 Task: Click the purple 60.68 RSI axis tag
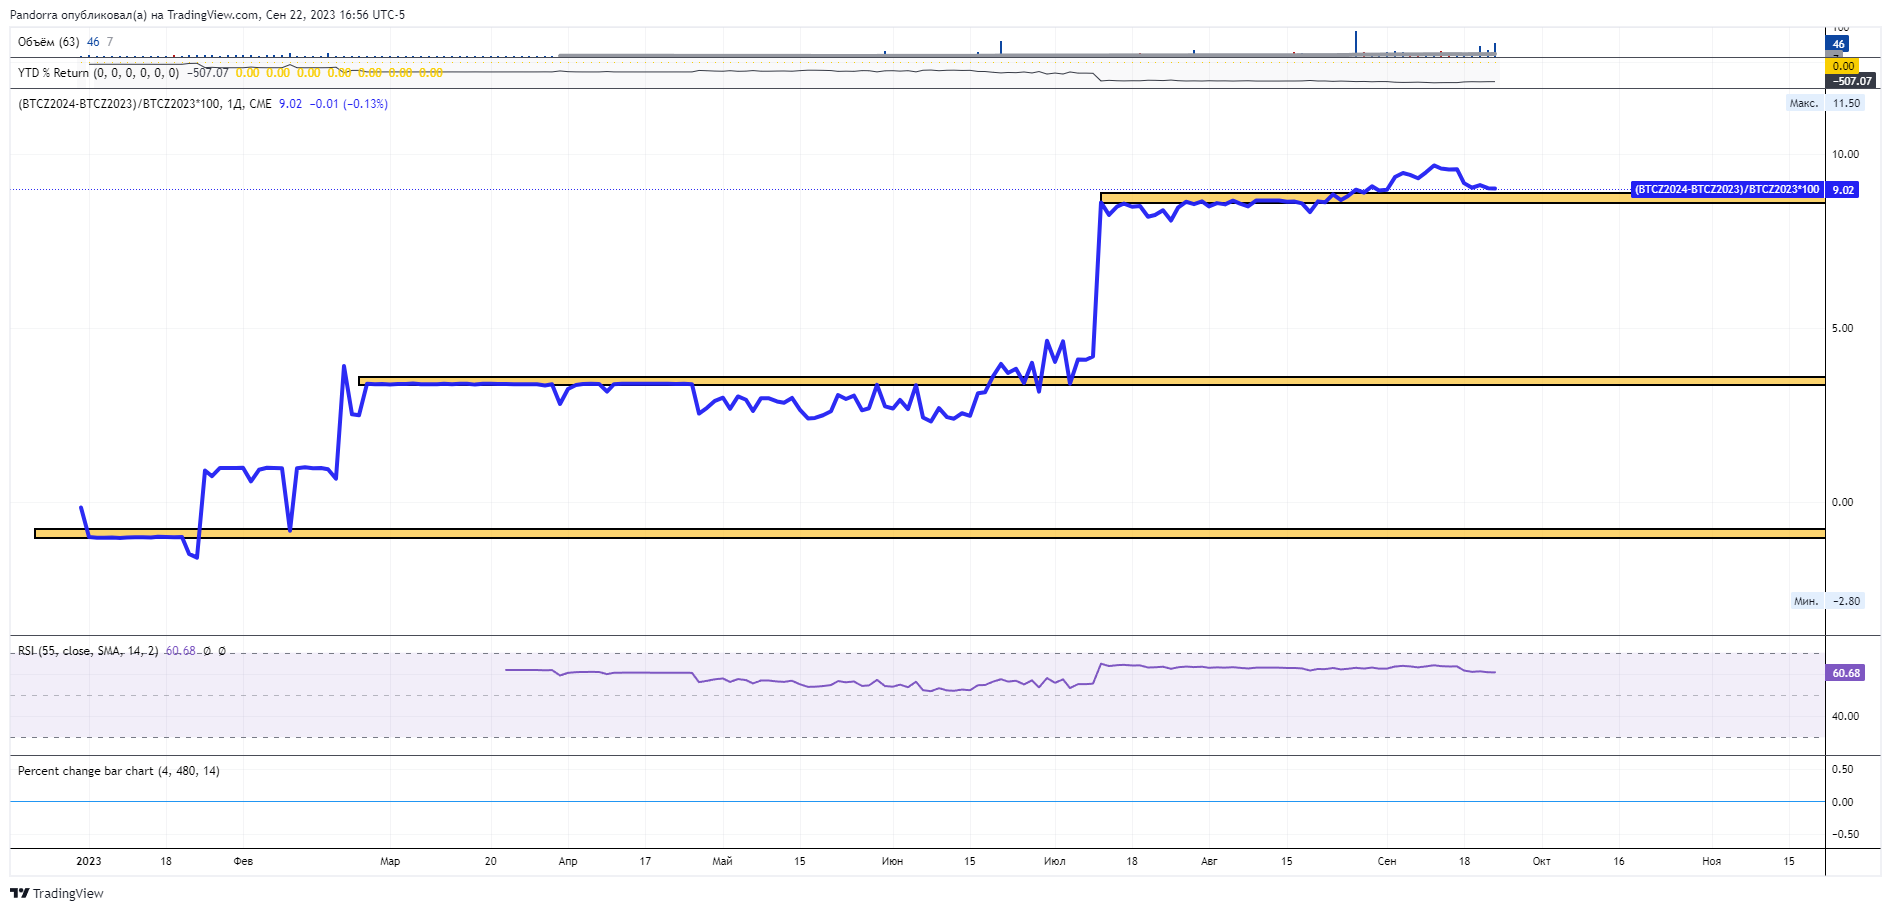tap(1846, 673)
